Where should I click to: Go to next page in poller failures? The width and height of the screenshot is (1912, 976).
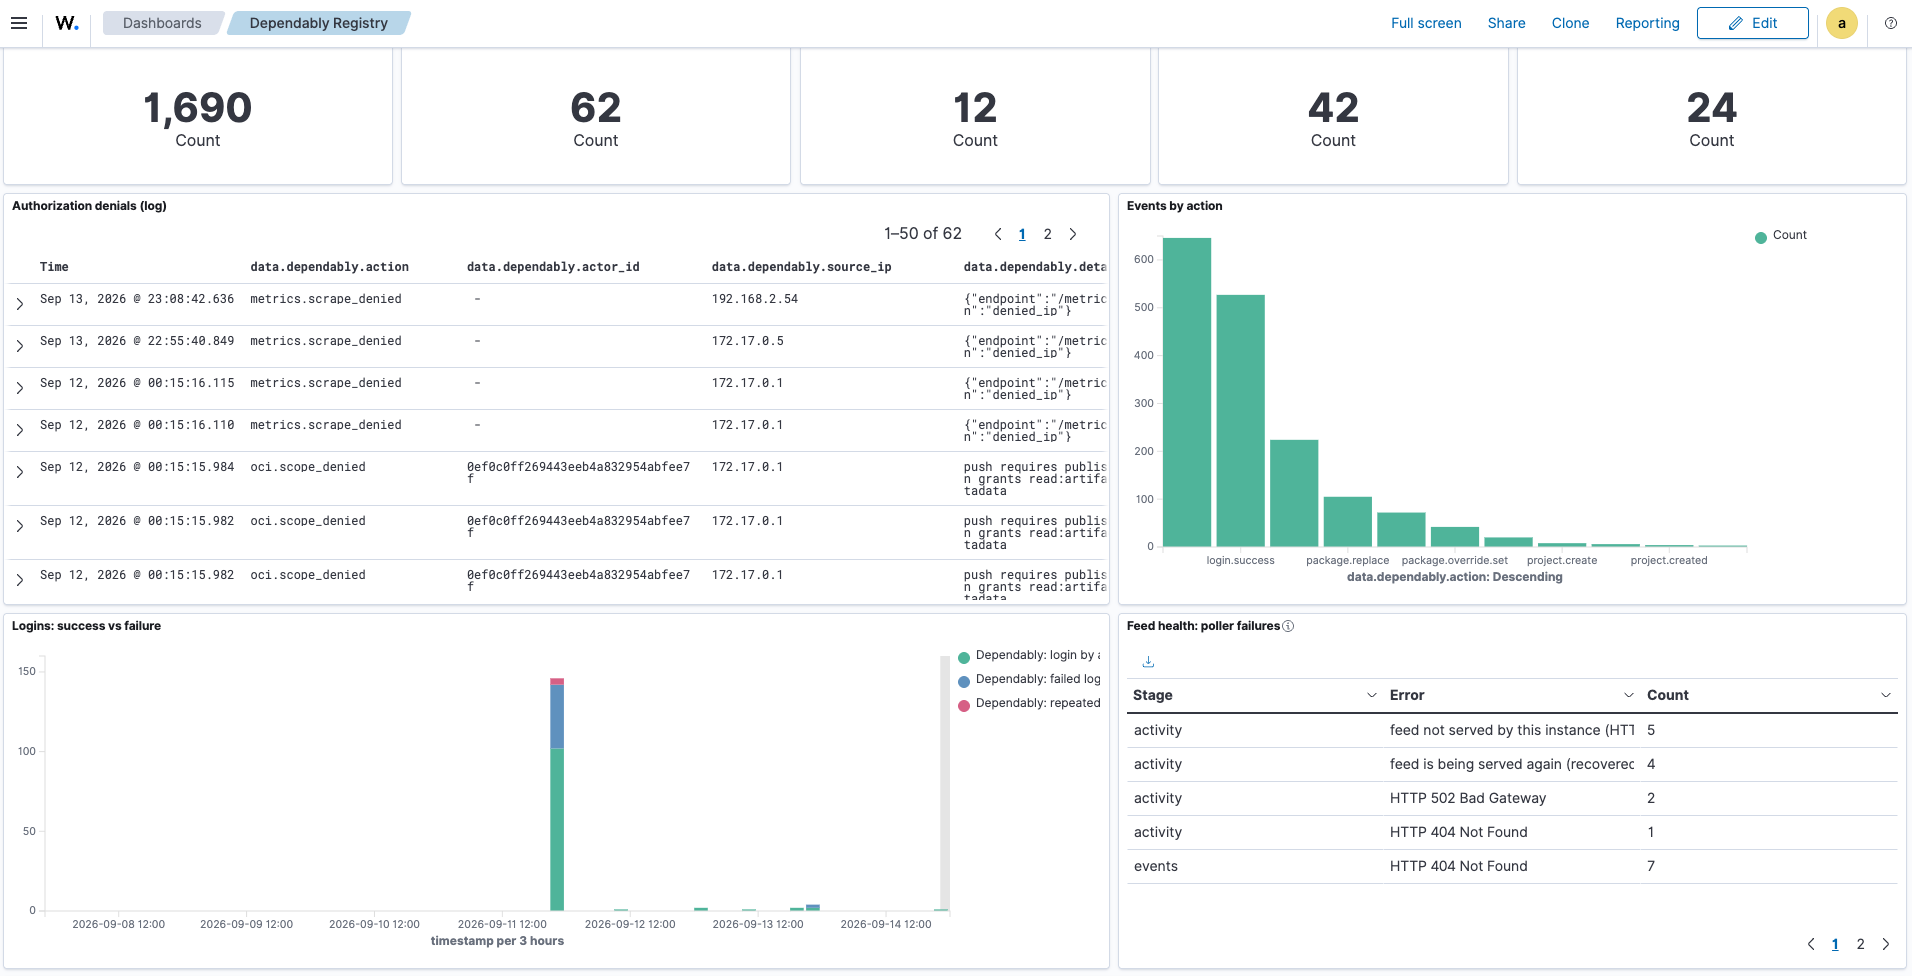1886,944
